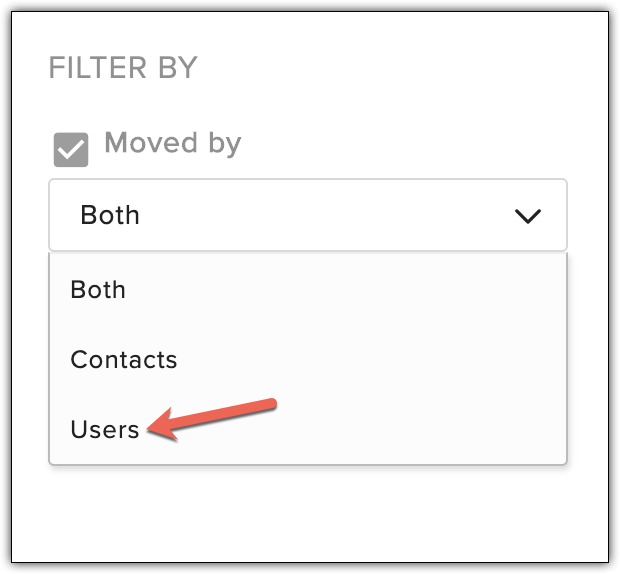
Task: Pick Both in the open options list
Action: pos(98,290)
